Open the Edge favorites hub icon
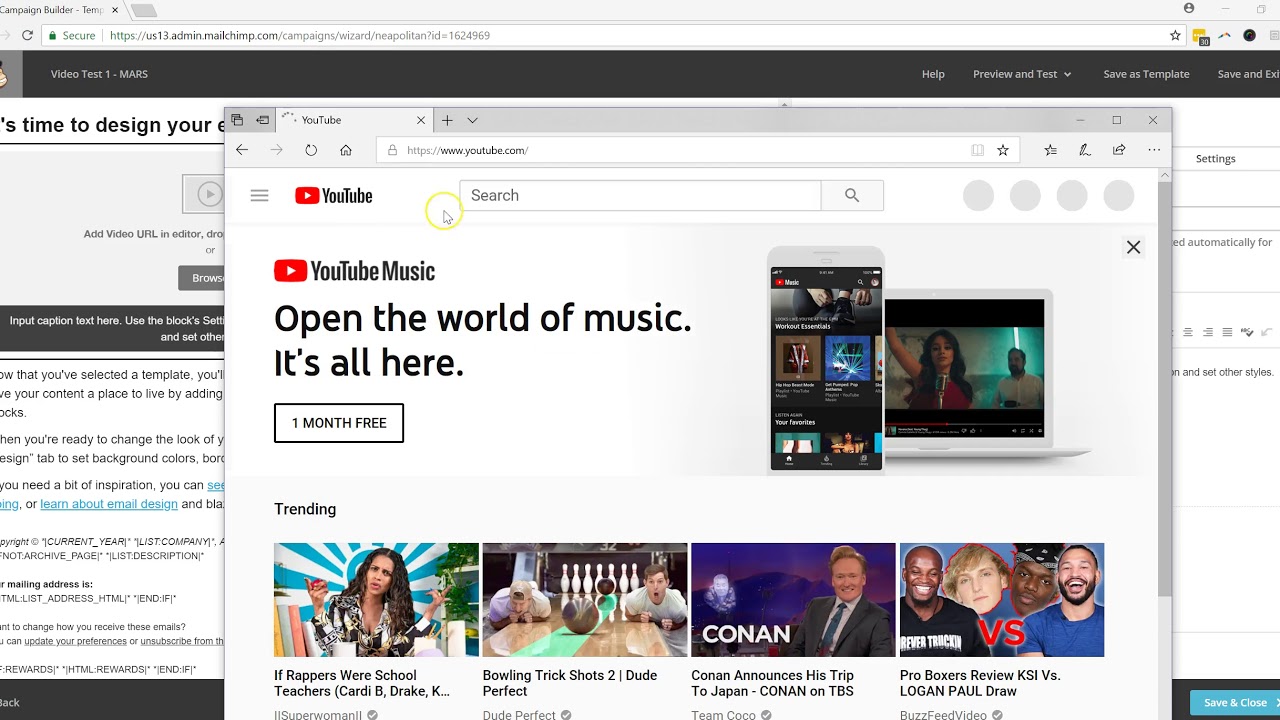Image resolution: width=1280 pixels, height=720 pixels. pyautogui.click(x=1050, y=150)
